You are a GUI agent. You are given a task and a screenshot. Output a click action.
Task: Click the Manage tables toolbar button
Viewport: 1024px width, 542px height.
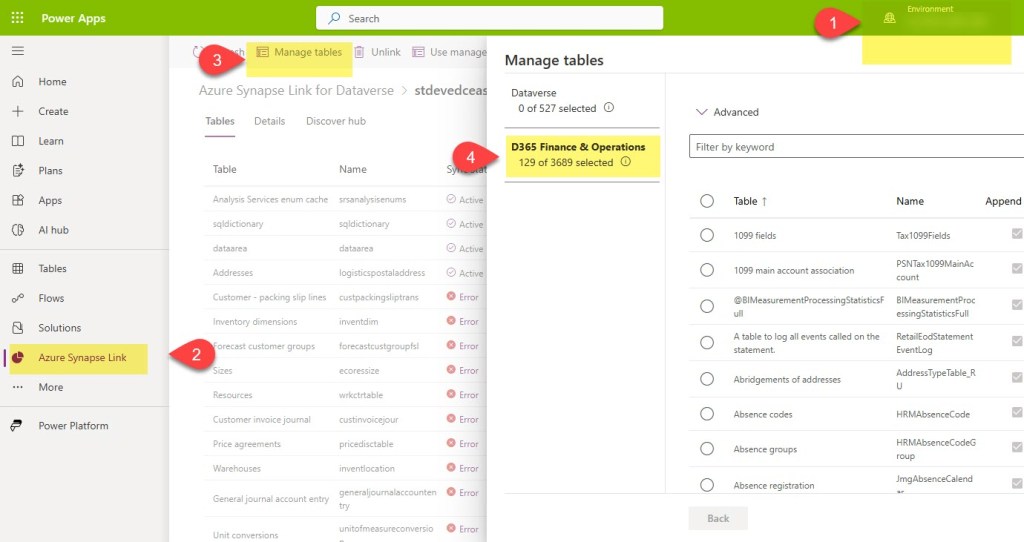299,52
